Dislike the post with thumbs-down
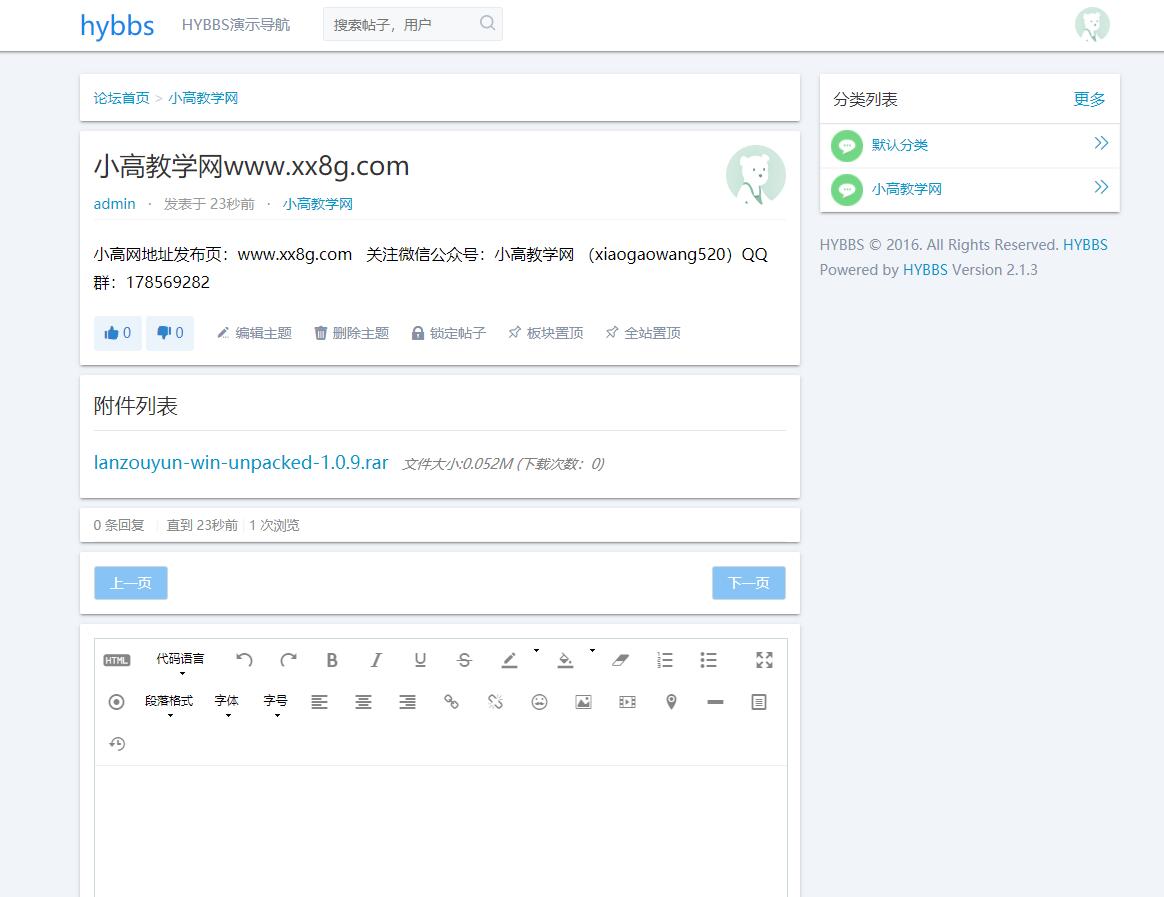The width and height of the screenshot is (1164, 897). pyautogui.click(x=170, y=333)
